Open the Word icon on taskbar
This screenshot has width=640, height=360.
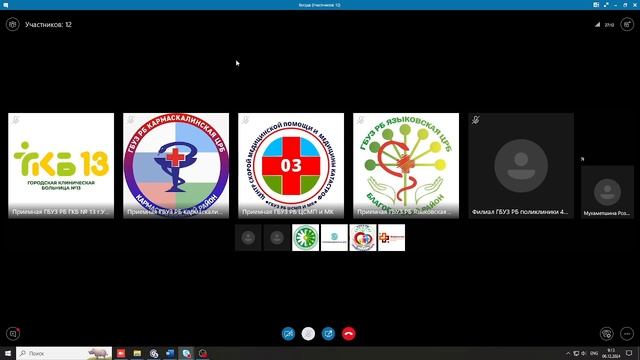(170, 353)
